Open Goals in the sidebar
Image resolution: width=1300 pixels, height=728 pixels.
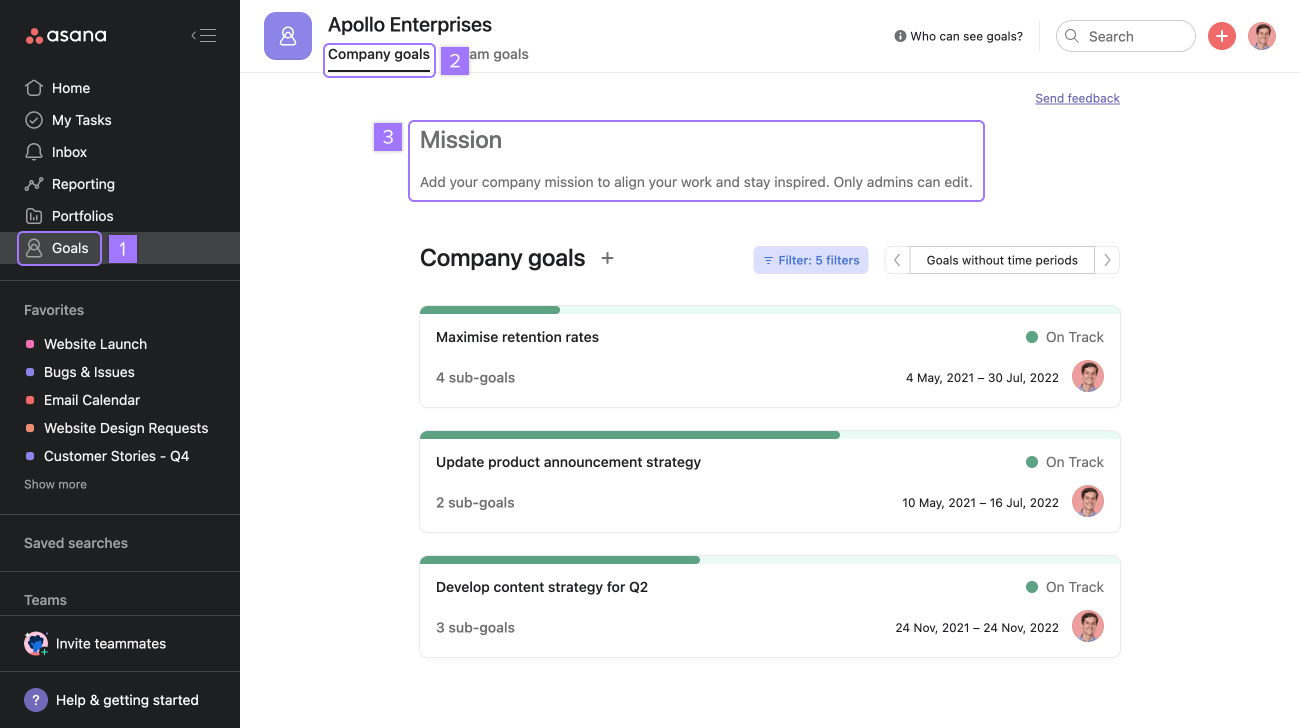point(120,248)
